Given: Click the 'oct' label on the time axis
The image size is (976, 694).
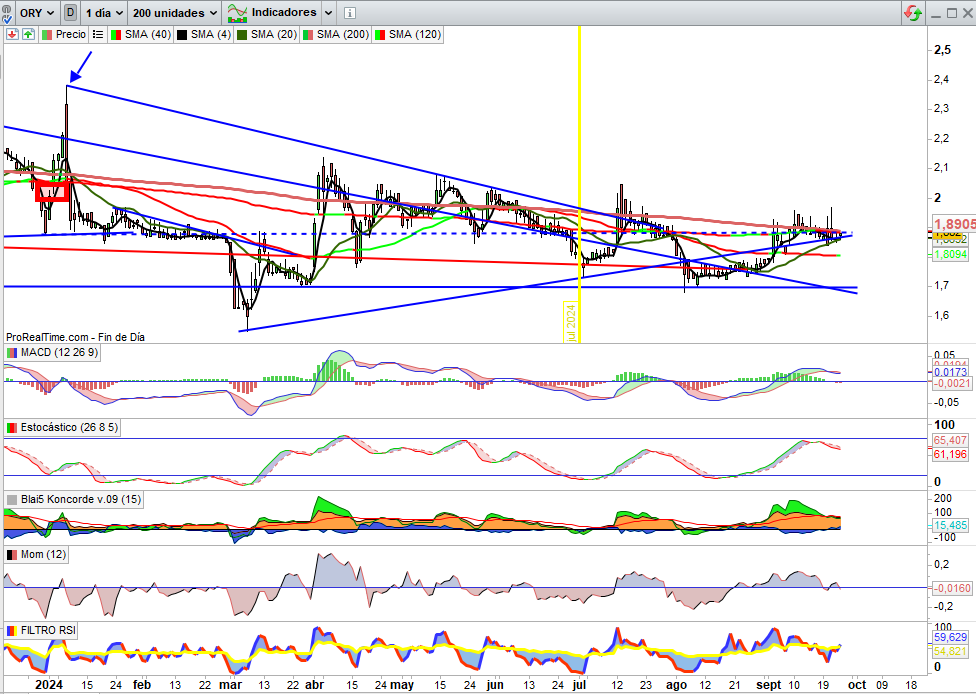Looking at the screenshot, I should coord(857,685).
